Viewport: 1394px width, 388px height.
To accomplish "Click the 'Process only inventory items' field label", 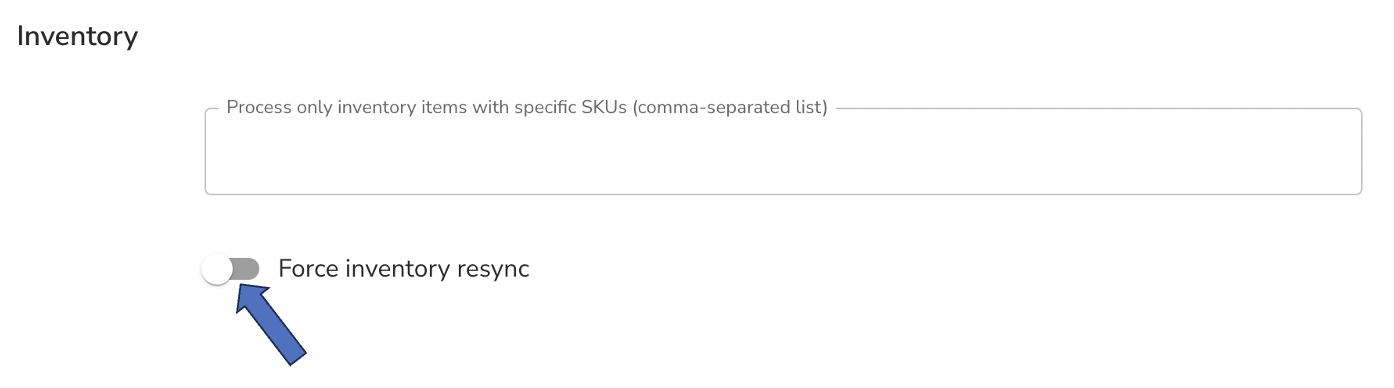I will (x=527, y=108).
